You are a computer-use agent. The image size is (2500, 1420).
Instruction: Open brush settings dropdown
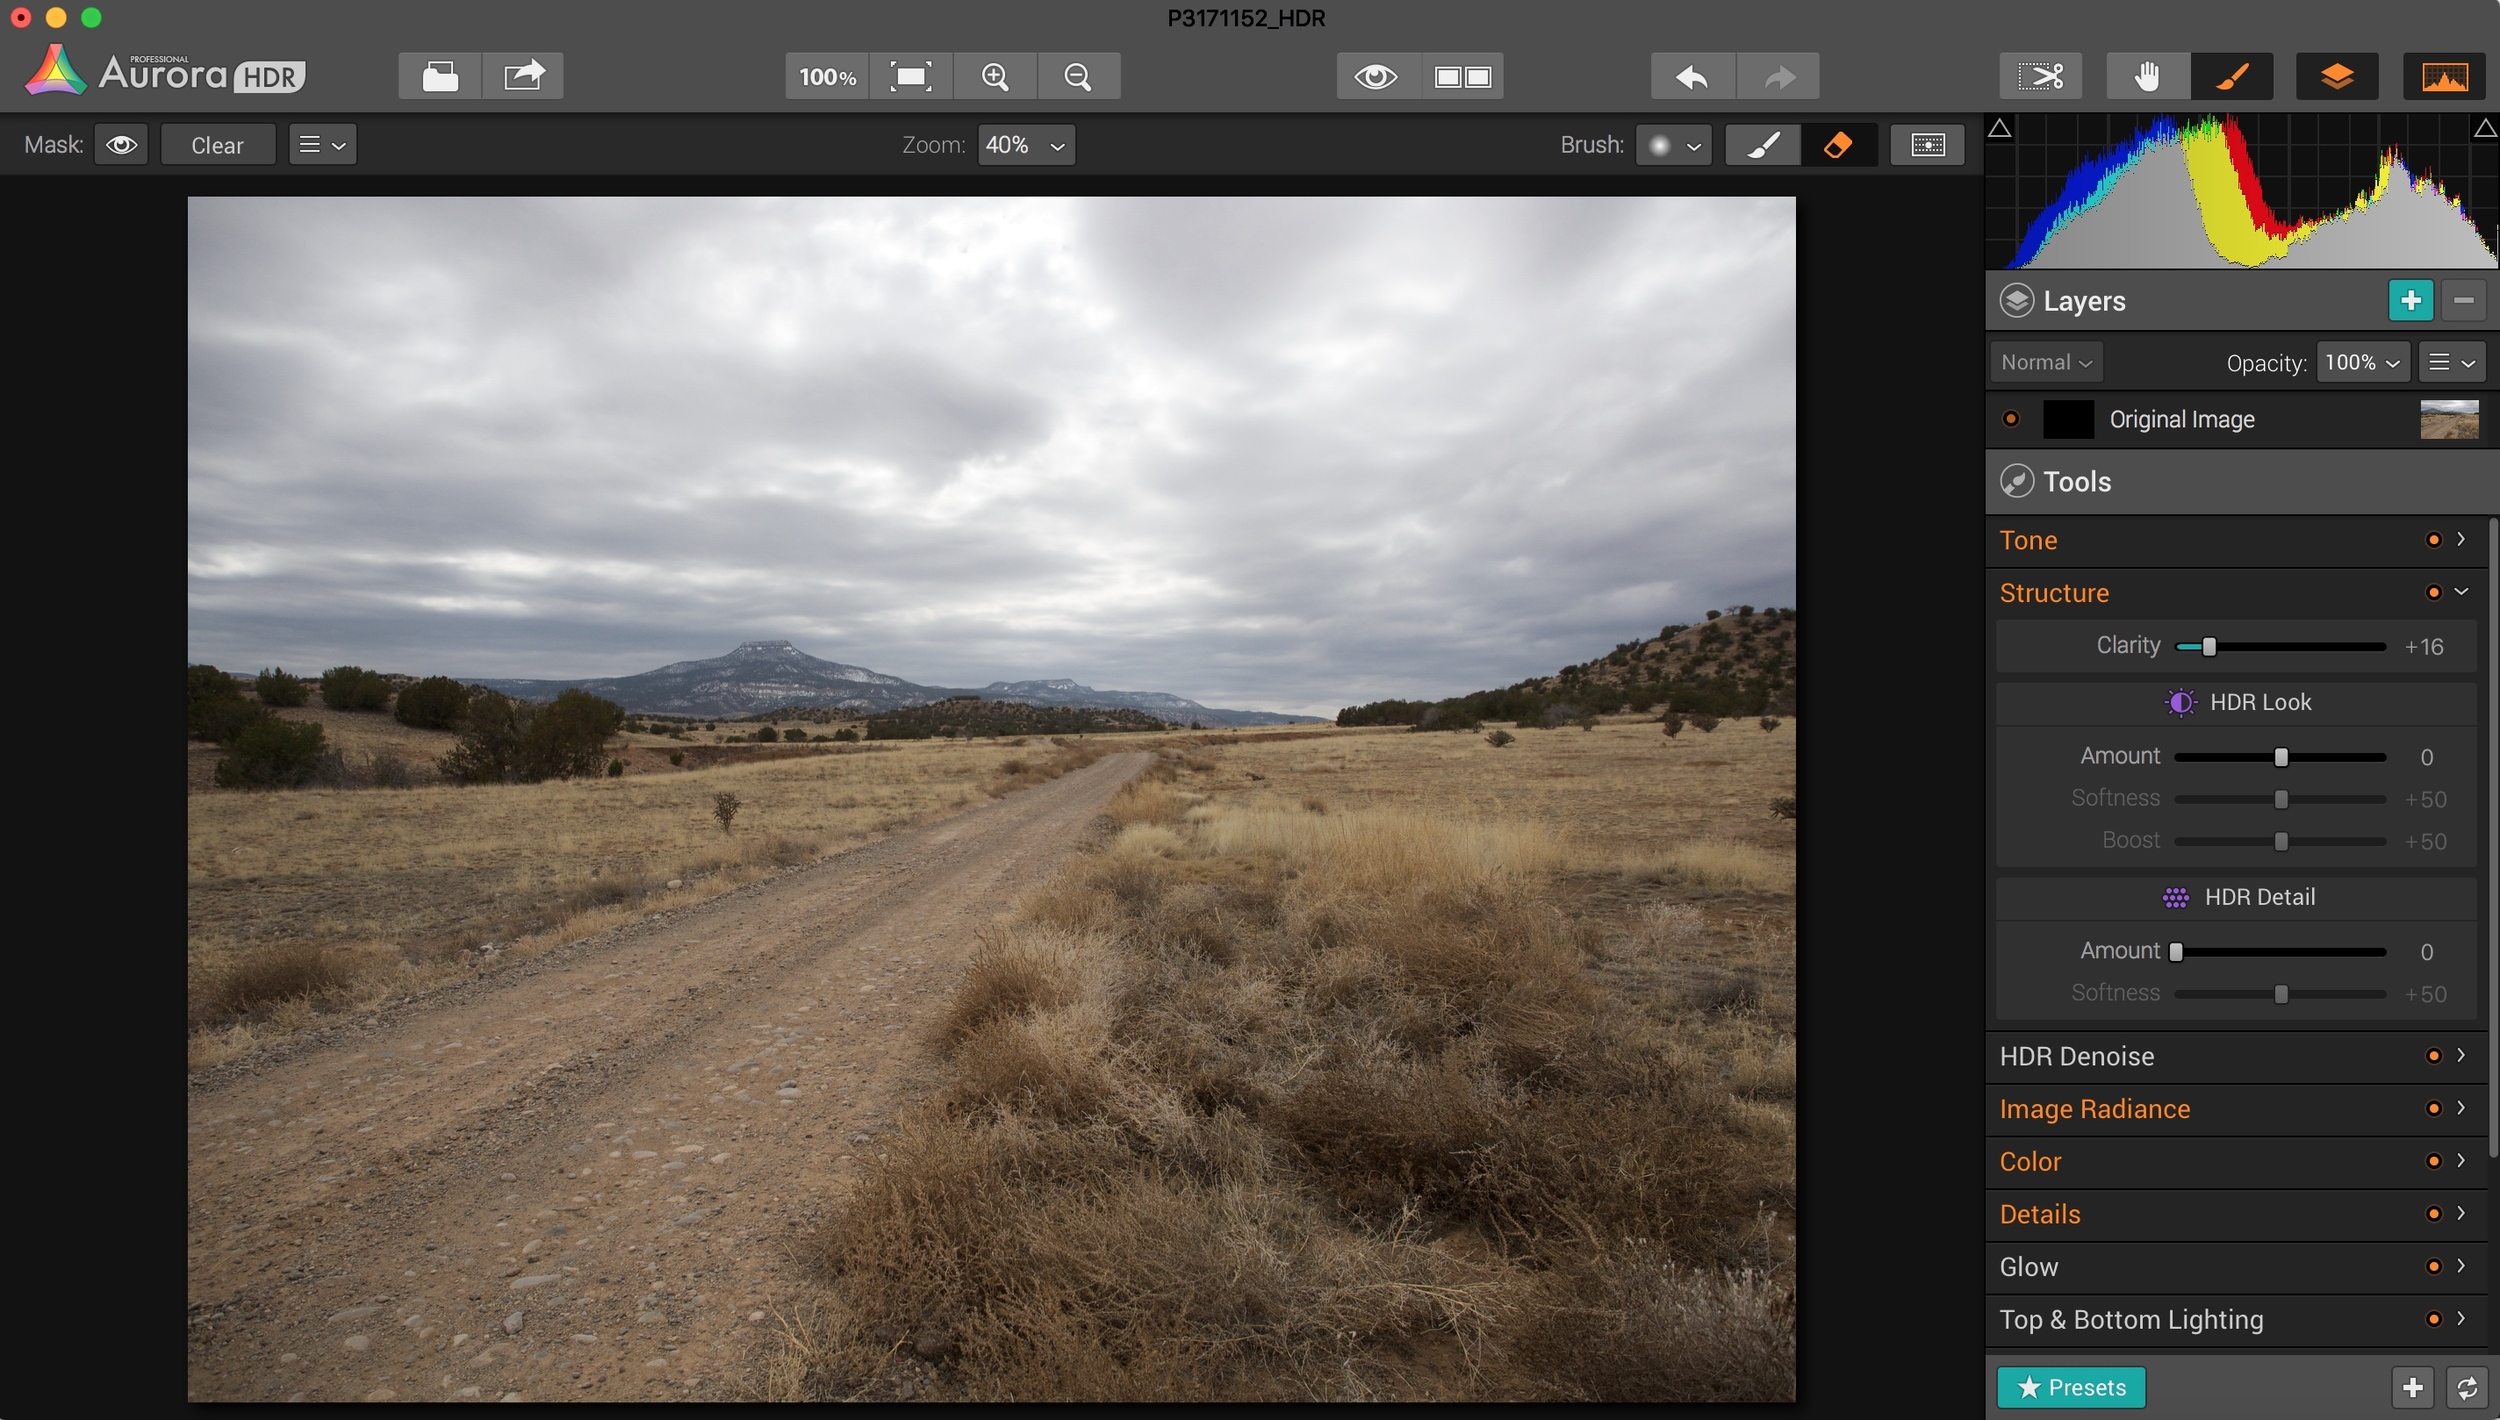tap(1674, 145)
